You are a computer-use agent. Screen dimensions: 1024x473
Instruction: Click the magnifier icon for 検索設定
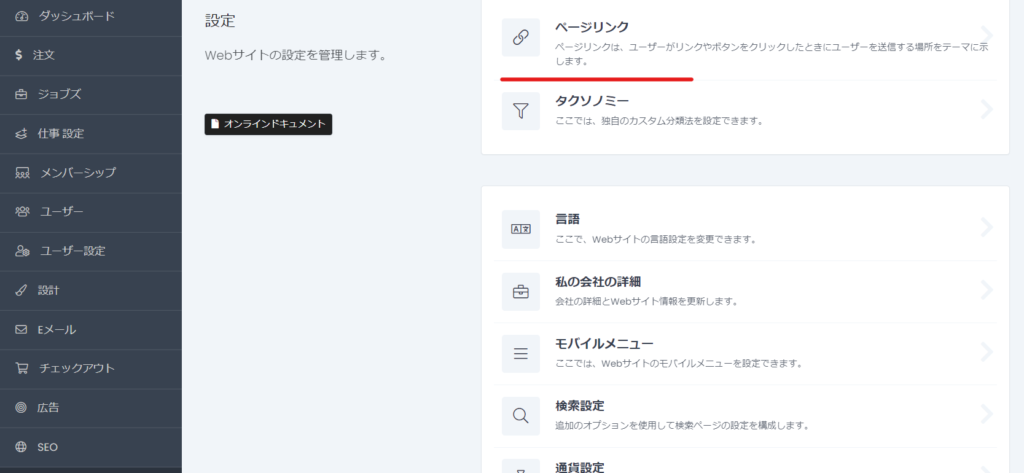(520, 415)
